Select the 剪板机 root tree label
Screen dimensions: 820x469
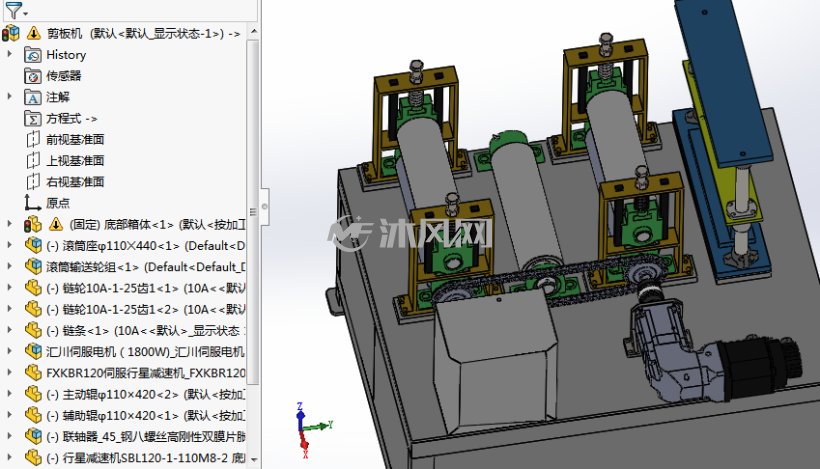143,34
